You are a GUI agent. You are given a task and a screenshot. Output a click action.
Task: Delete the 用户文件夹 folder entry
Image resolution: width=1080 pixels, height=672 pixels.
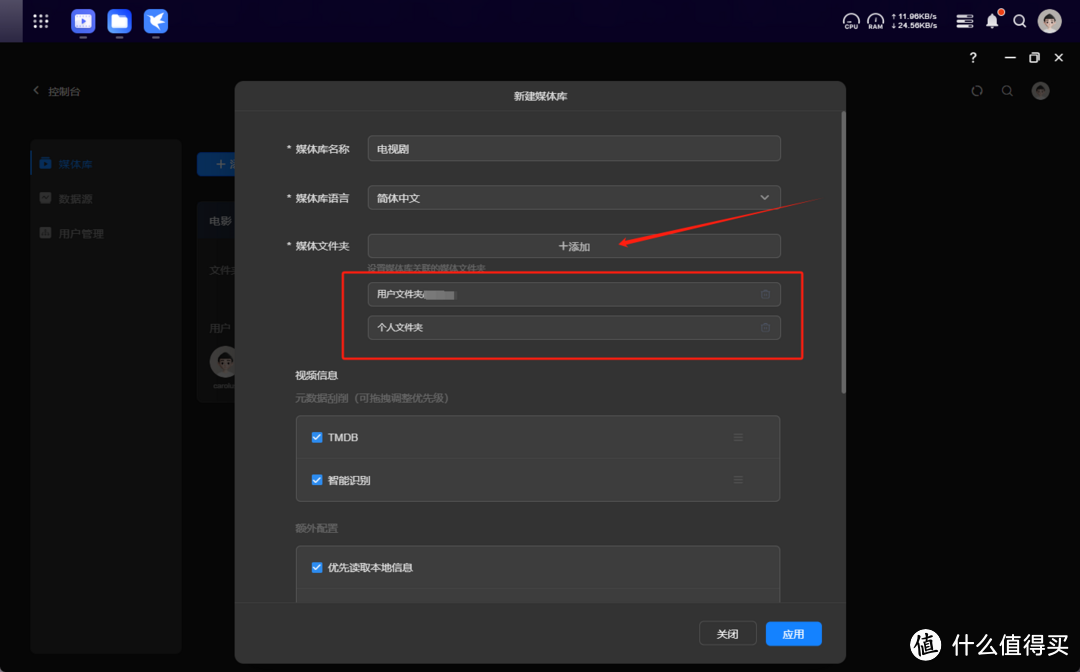tap(765, 295)
